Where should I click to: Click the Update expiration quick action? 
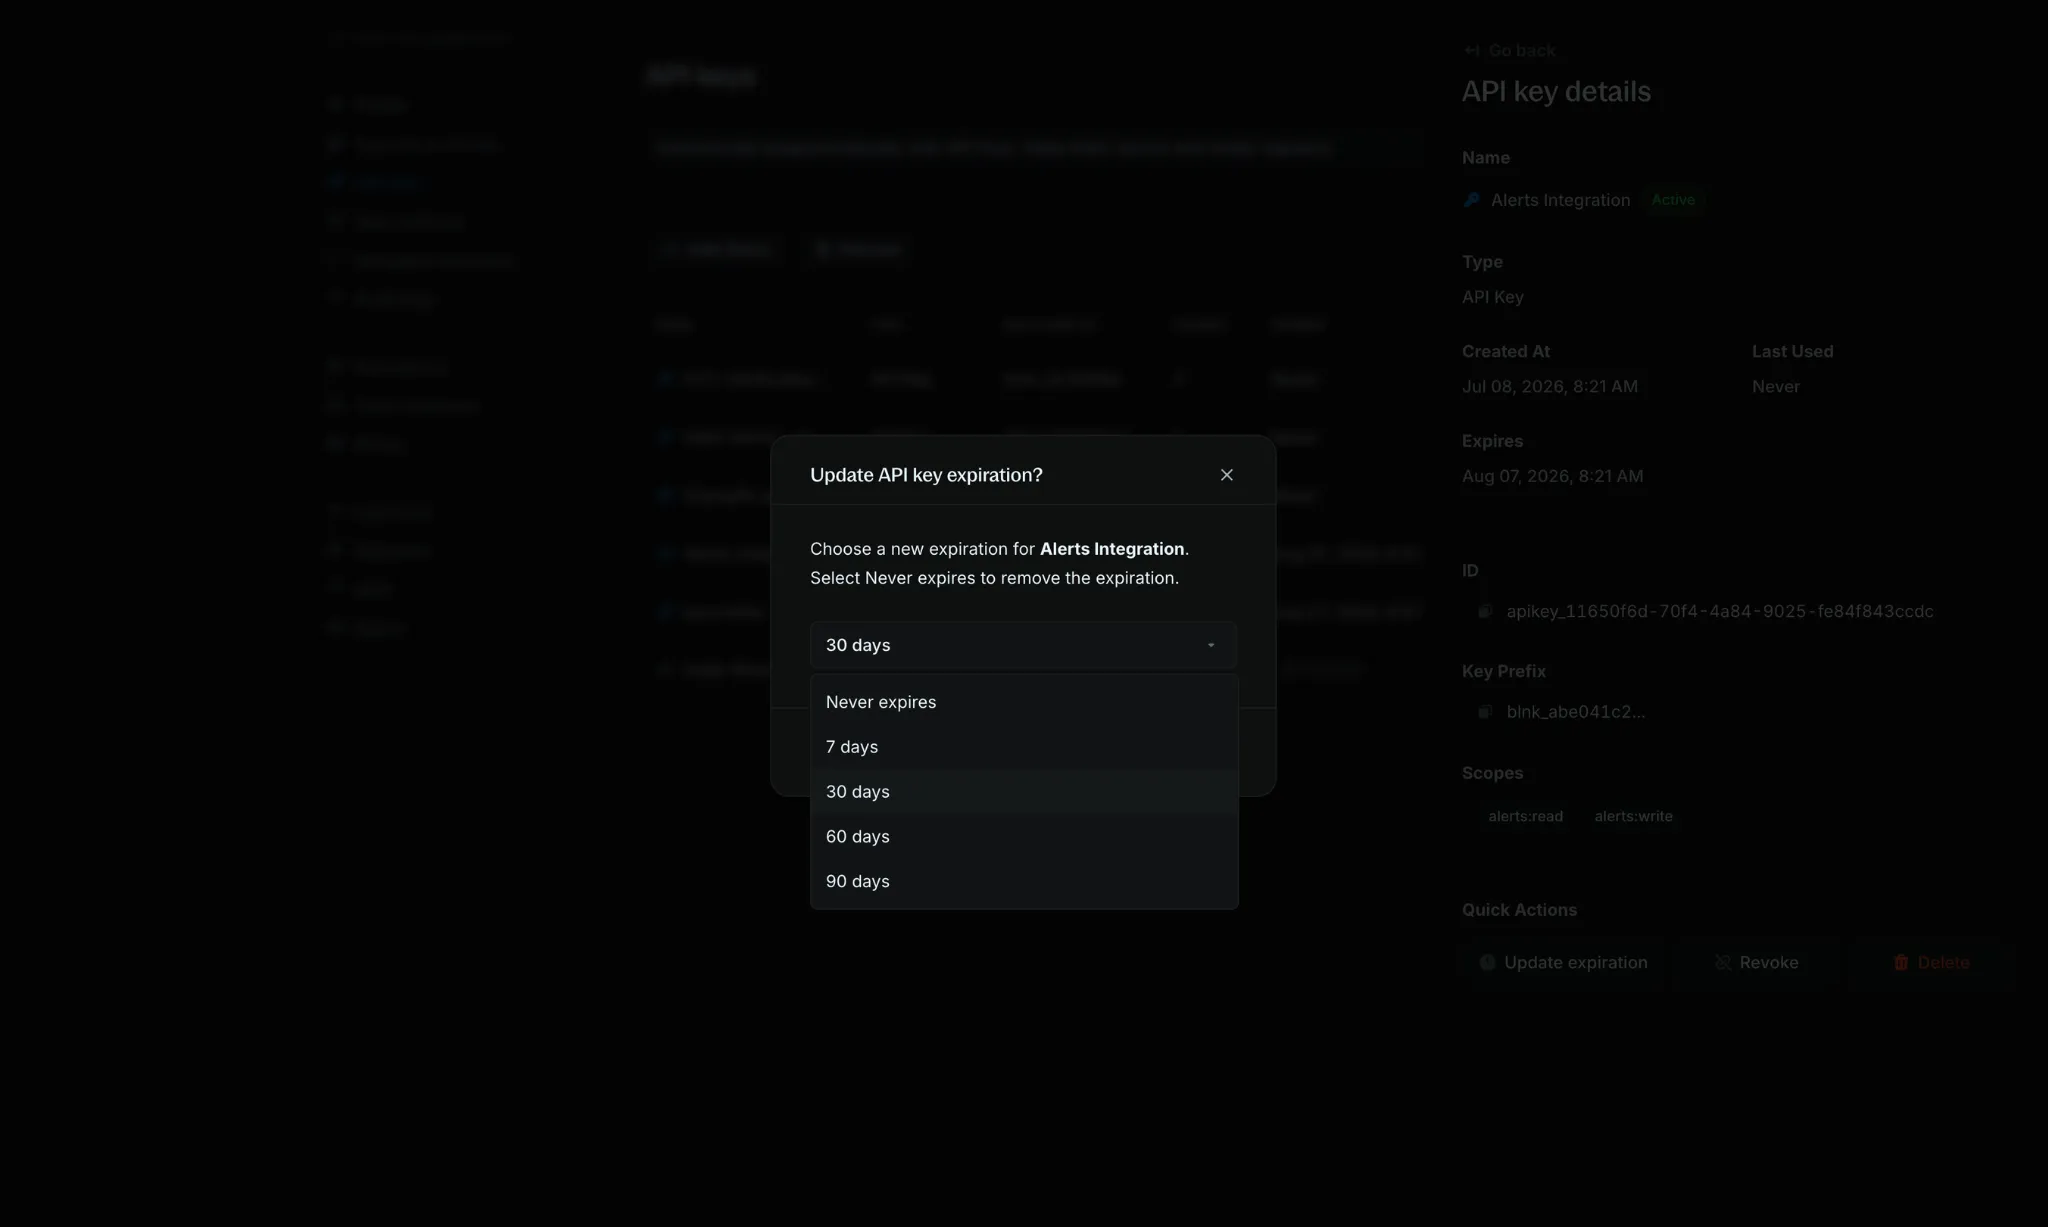pos(1563,962)
